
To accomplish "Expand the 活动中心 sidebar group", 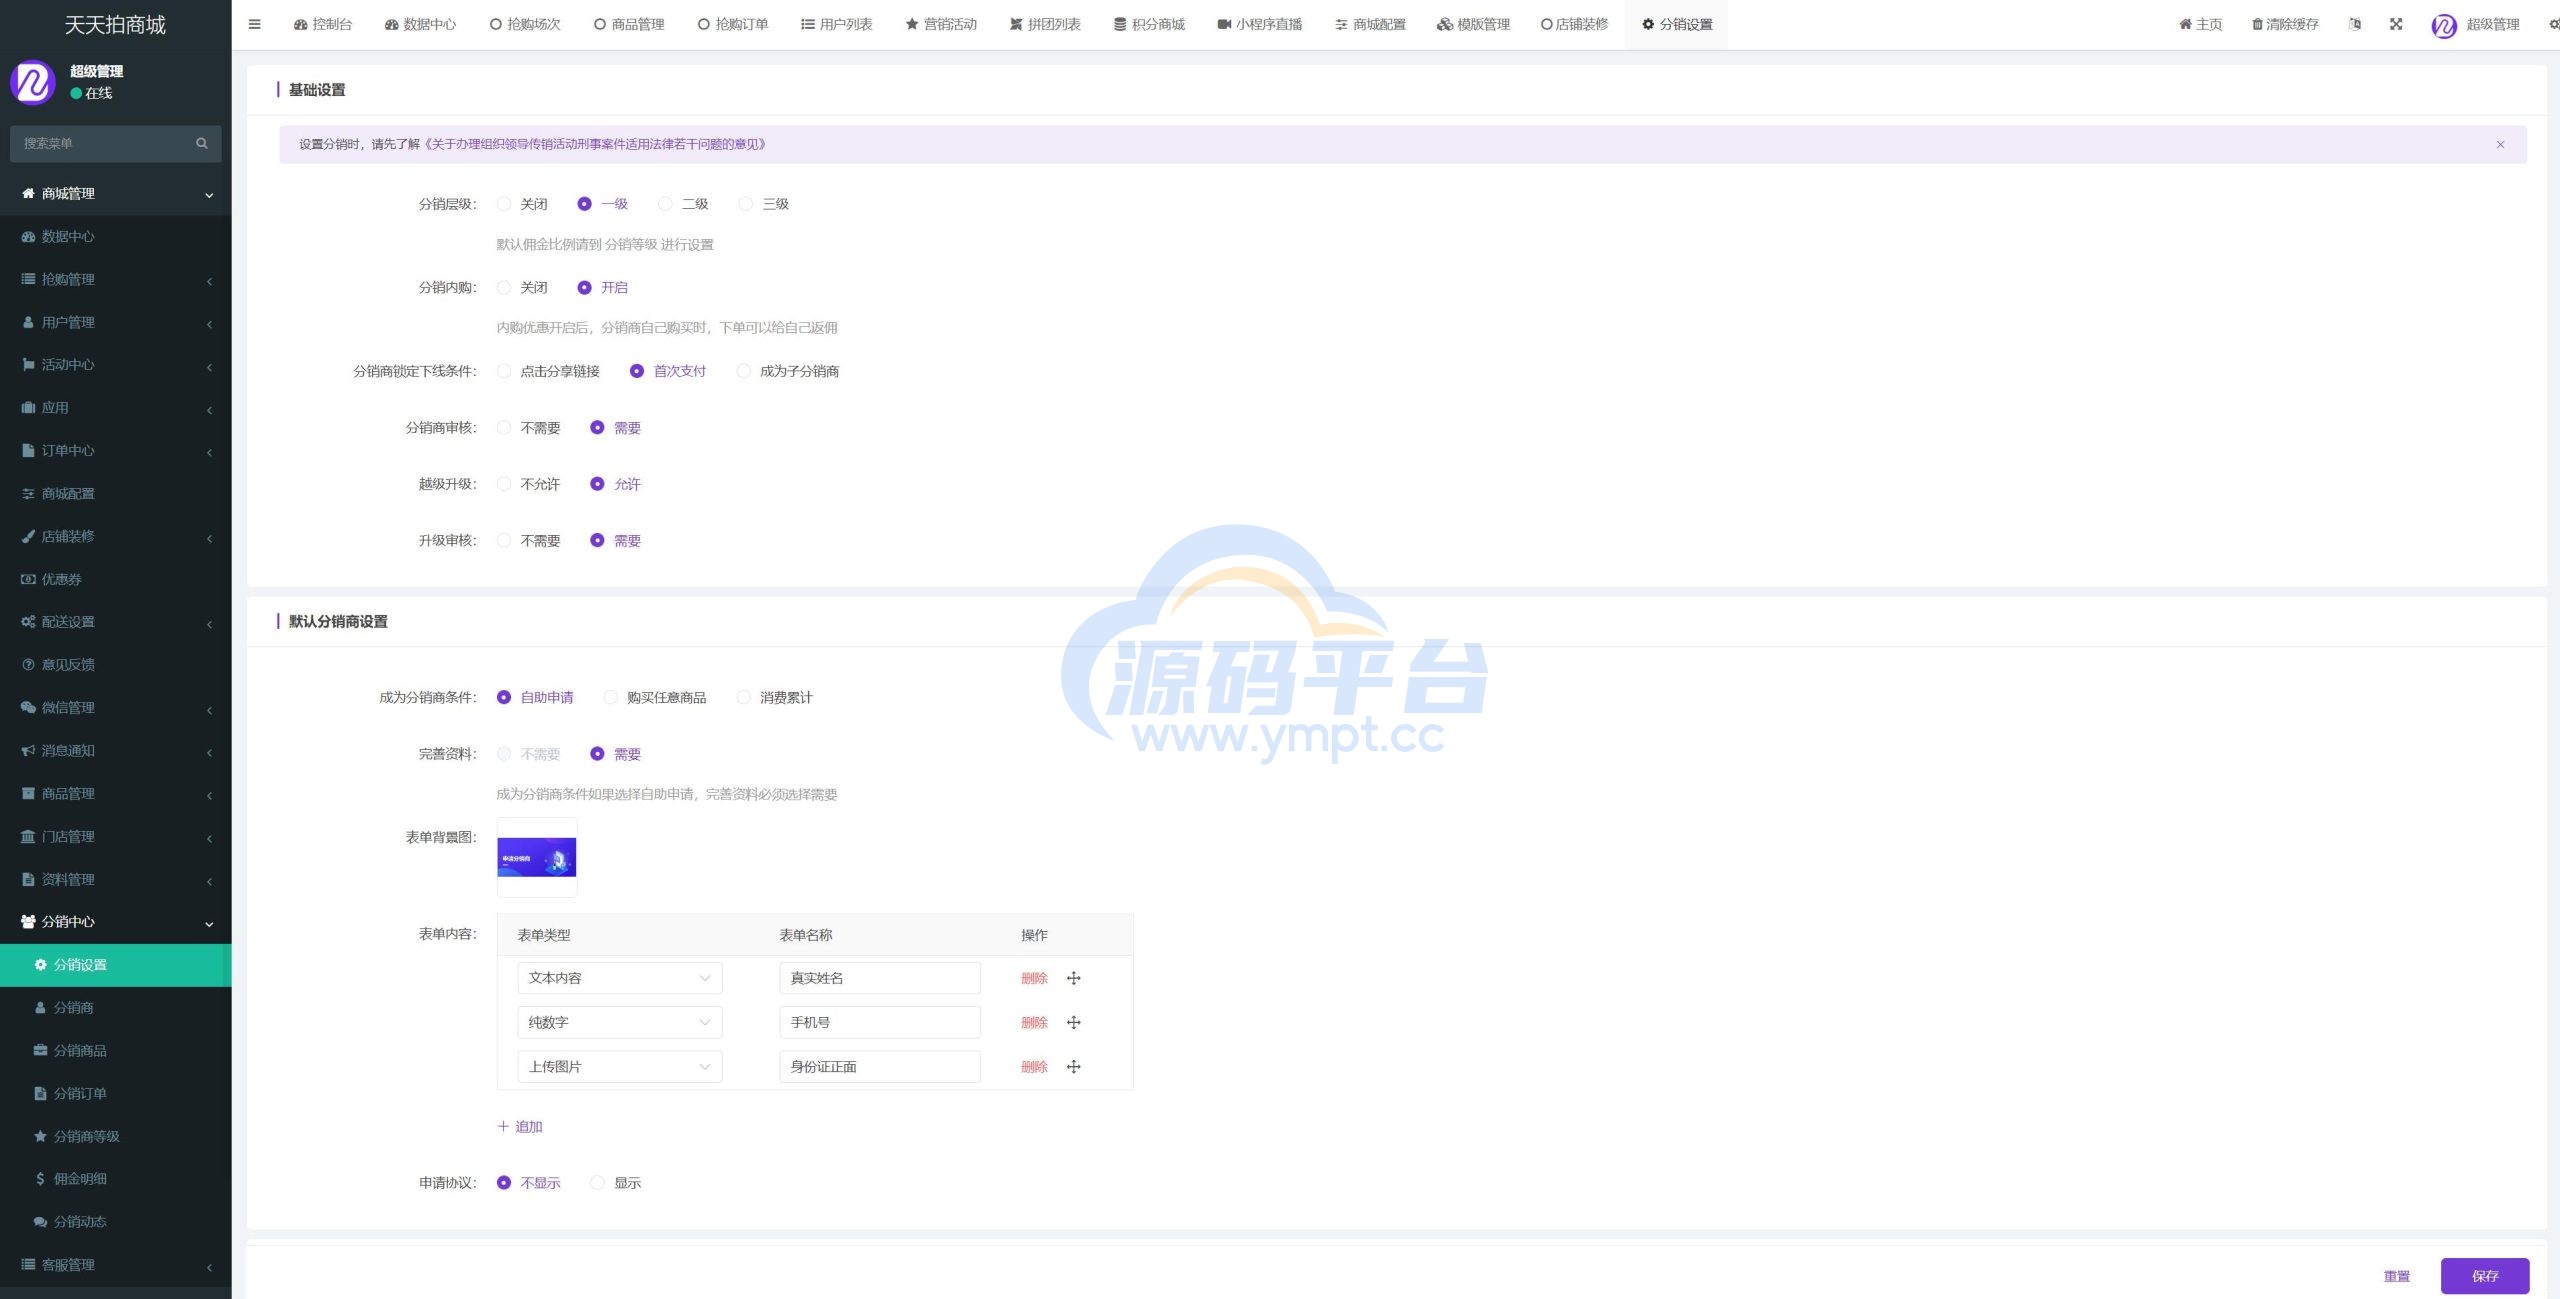I will (x=116, y=364).
